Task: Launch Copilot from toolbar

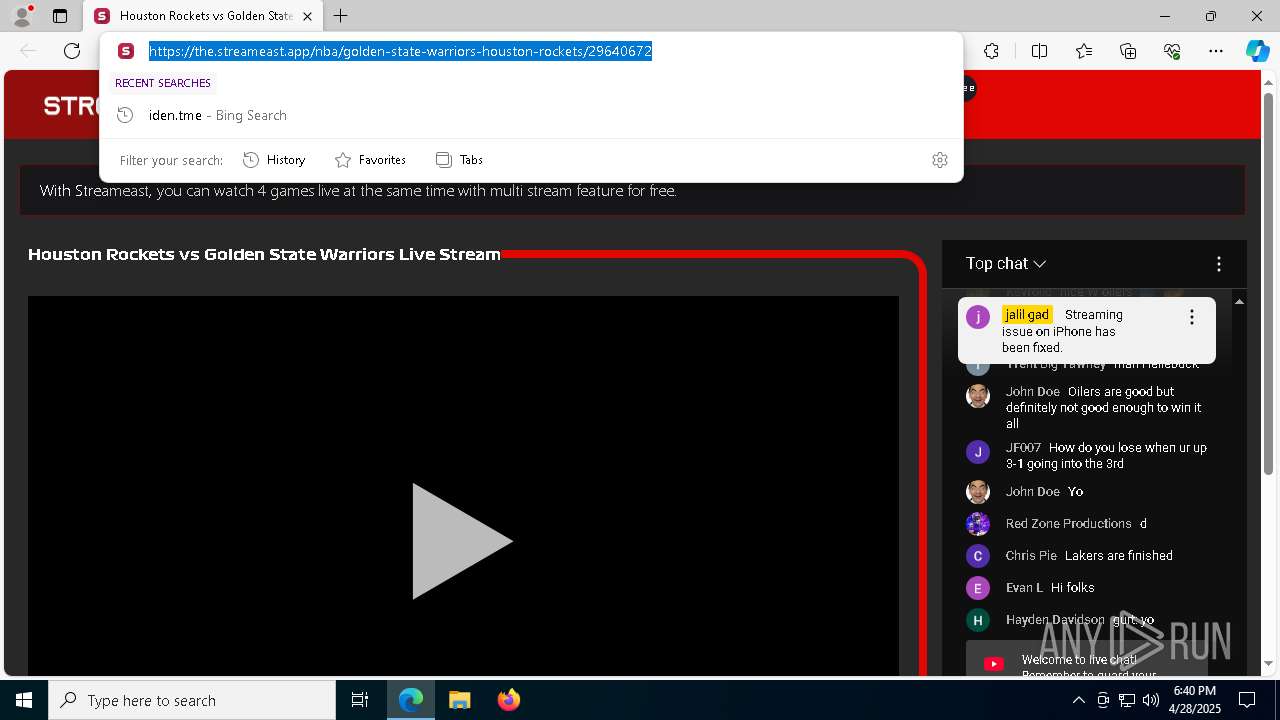Action: pyautogui.click(x=1257, y=51)
